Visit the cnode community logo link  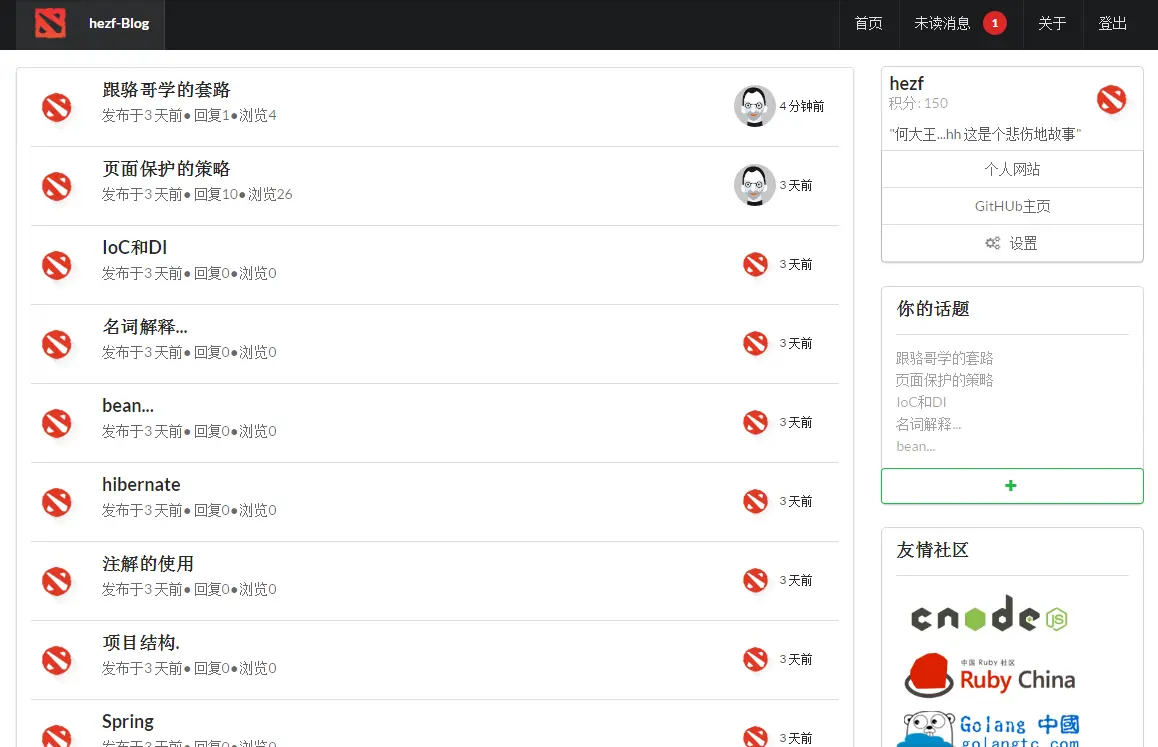[x=989, y=614]
